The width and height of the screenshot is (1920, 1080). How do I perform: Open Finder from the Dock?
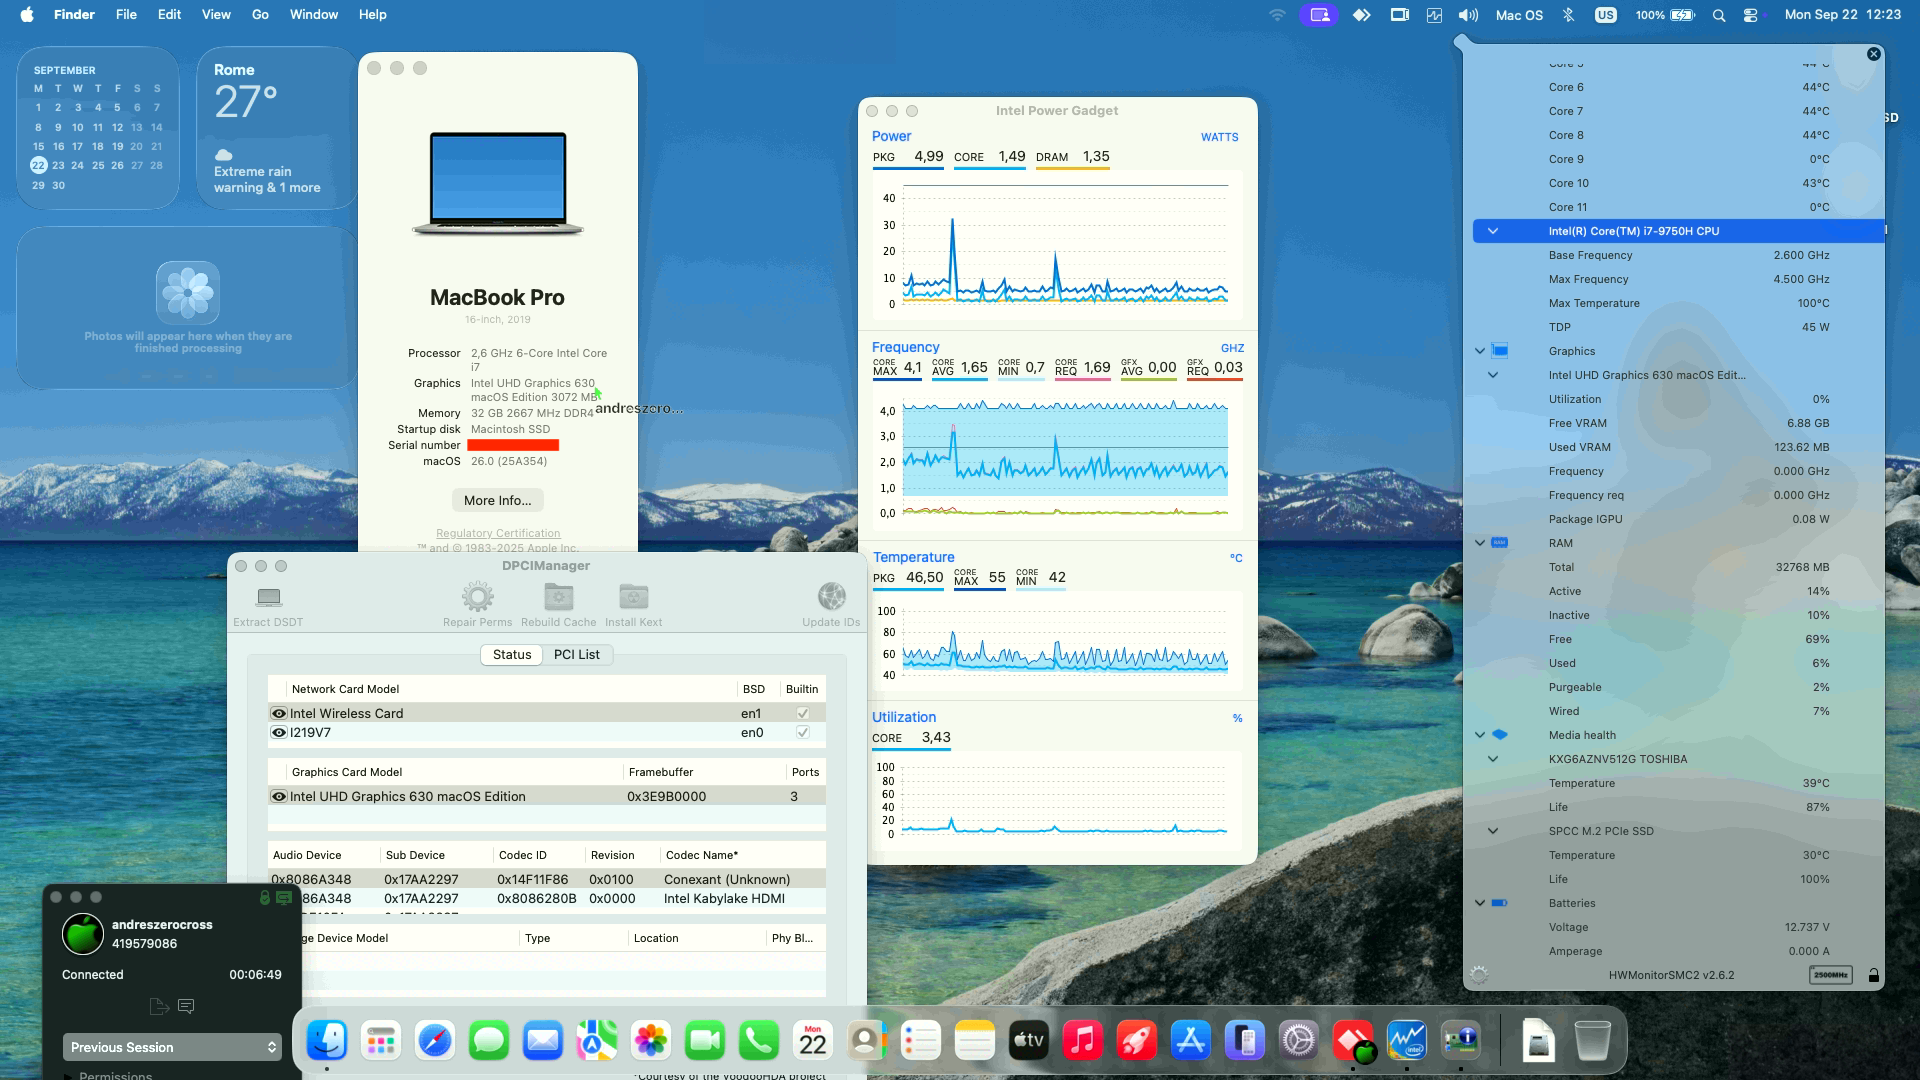(327, 1041)
